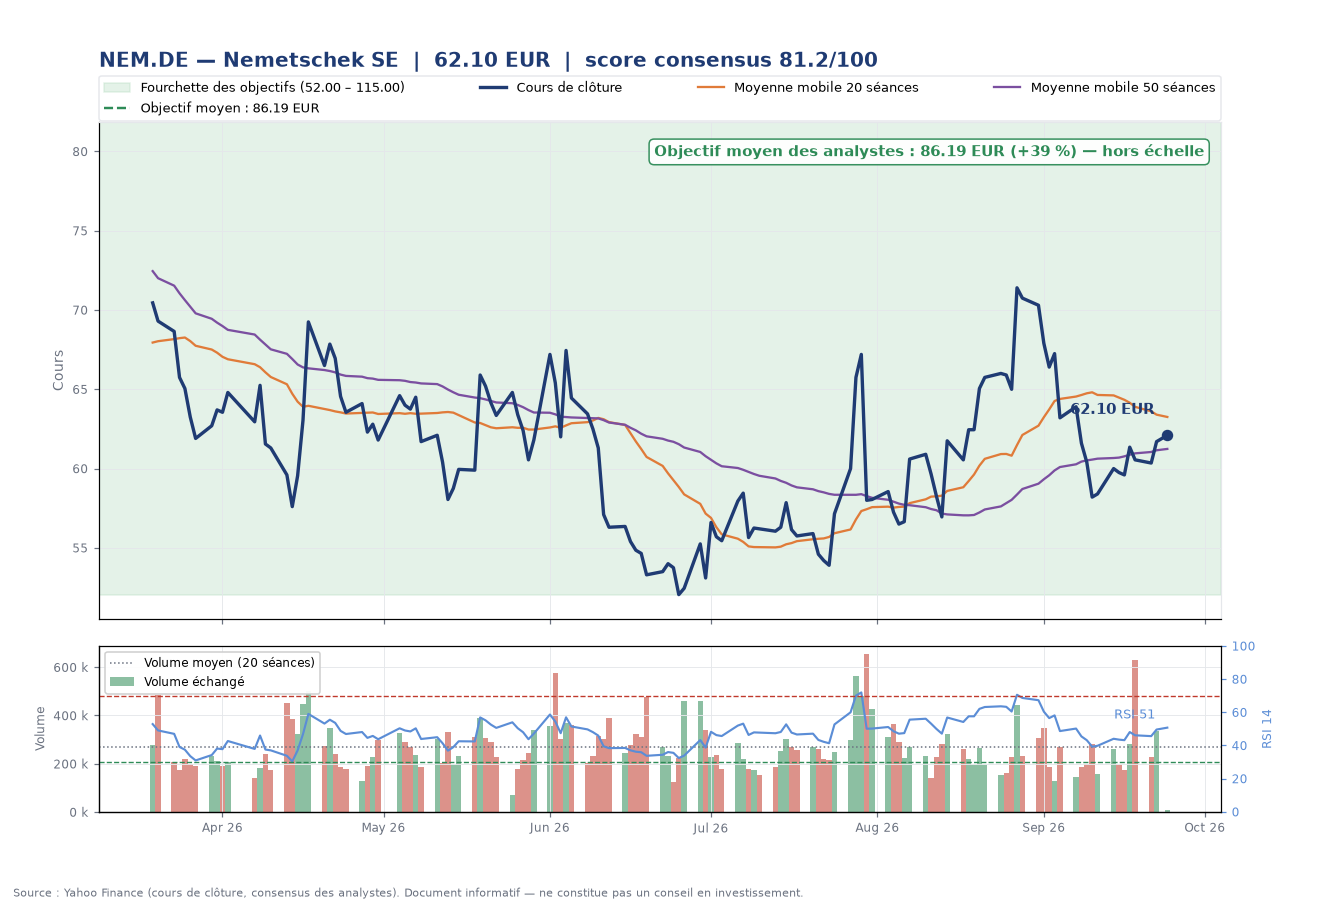Click the "62.10 EUR" last price label
This screenshot has height=902, width=1320.
pyautogui.click(x=1112, y=409)
